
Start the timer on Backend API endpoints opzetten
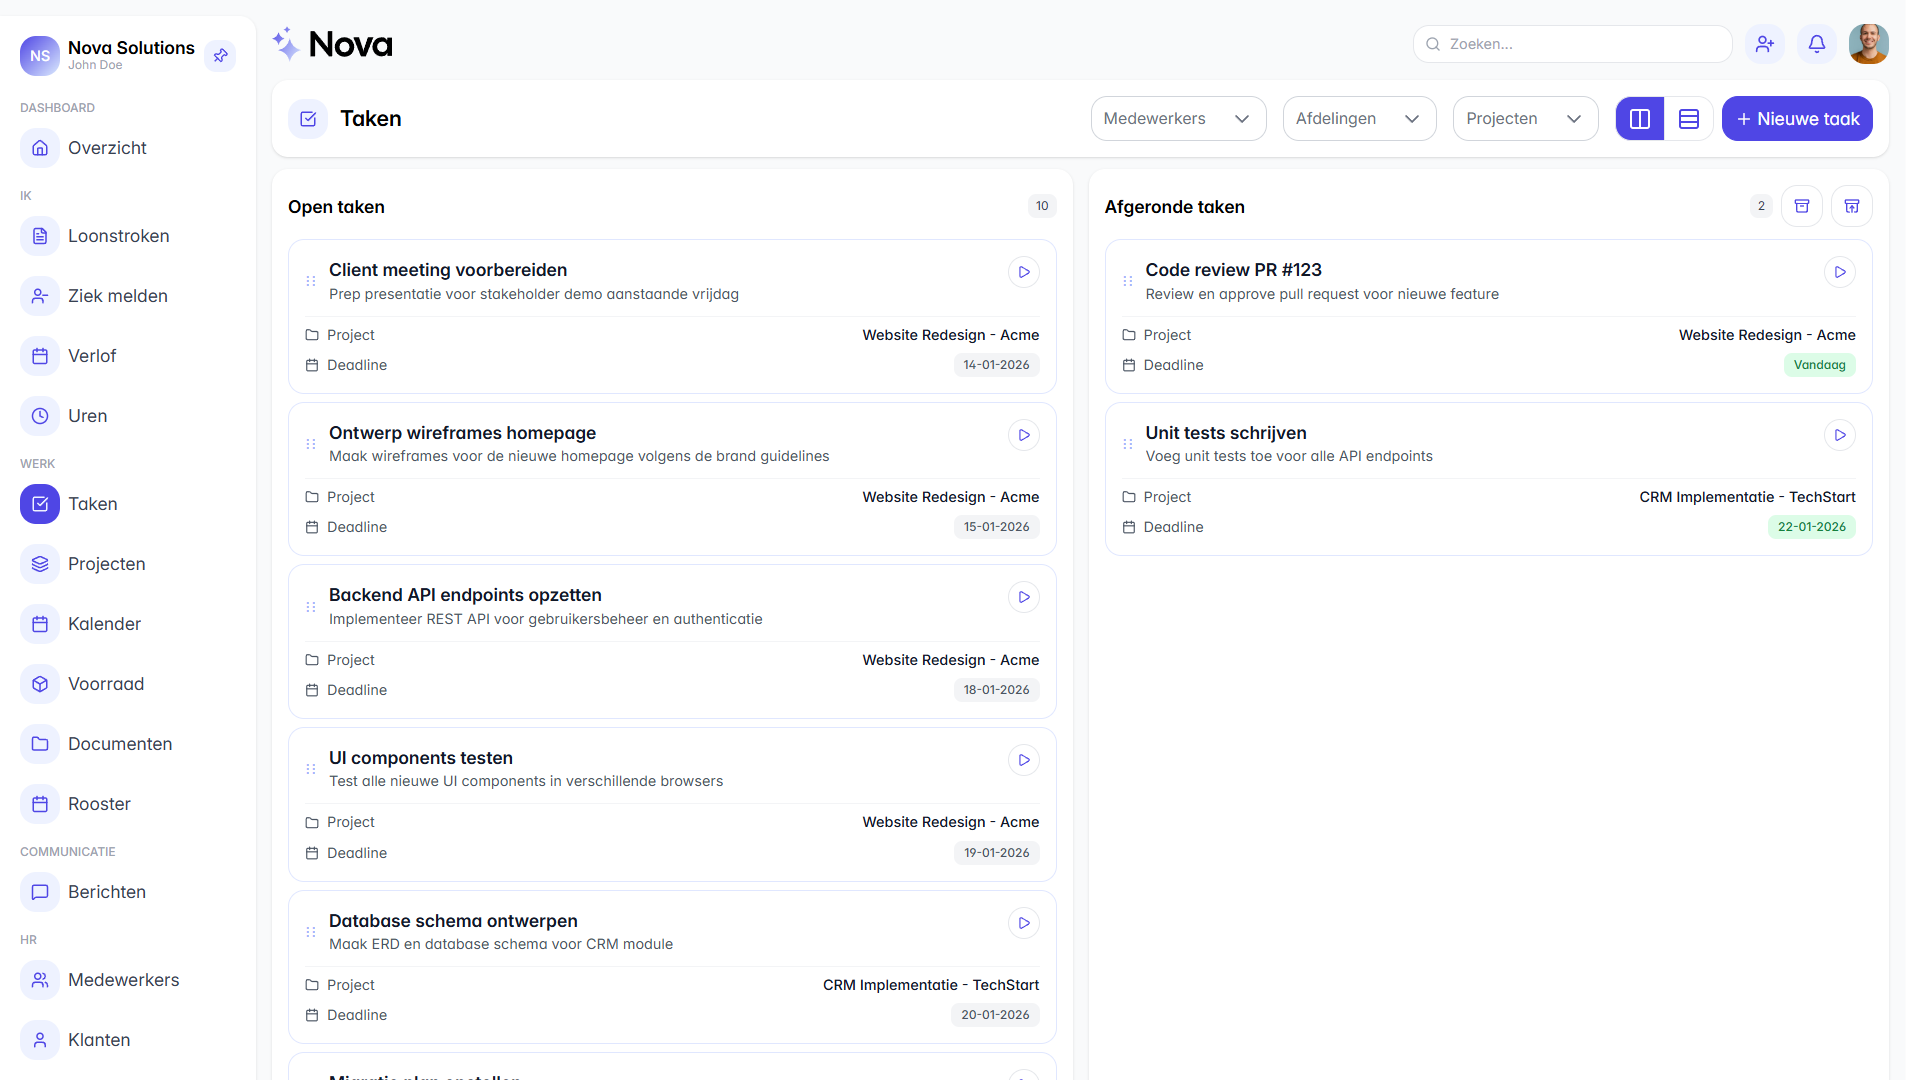[1024, 597]
